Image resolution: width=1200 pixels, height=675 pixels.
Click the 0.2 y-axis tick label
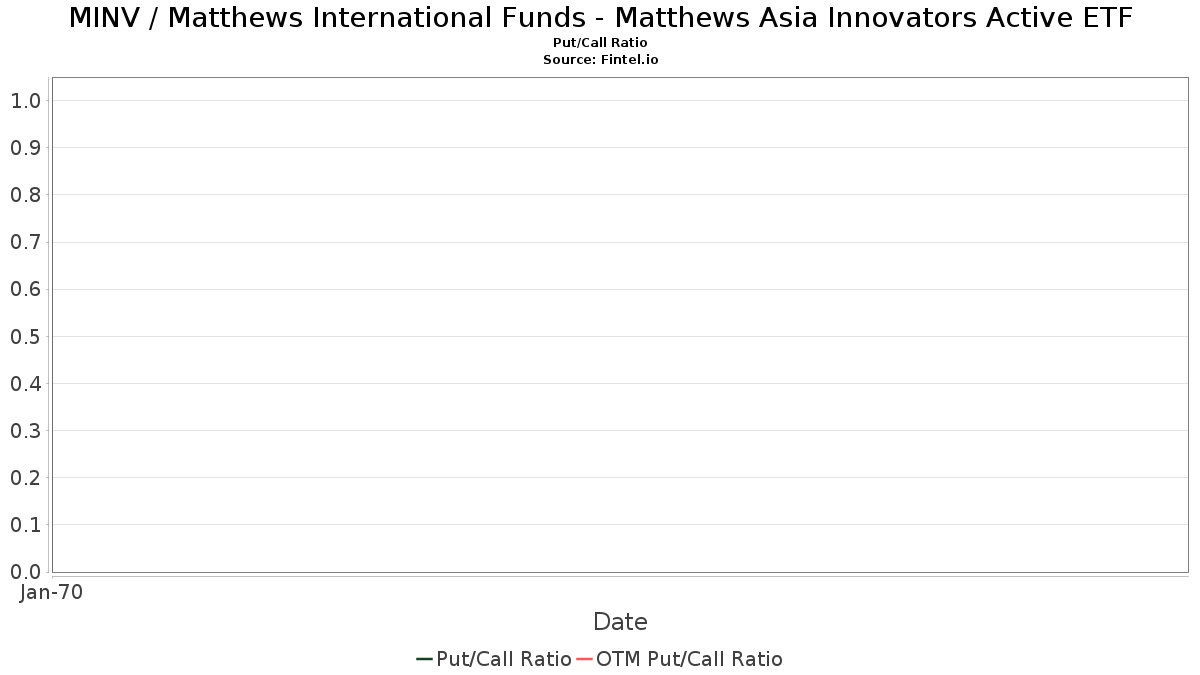pos(26,478)
